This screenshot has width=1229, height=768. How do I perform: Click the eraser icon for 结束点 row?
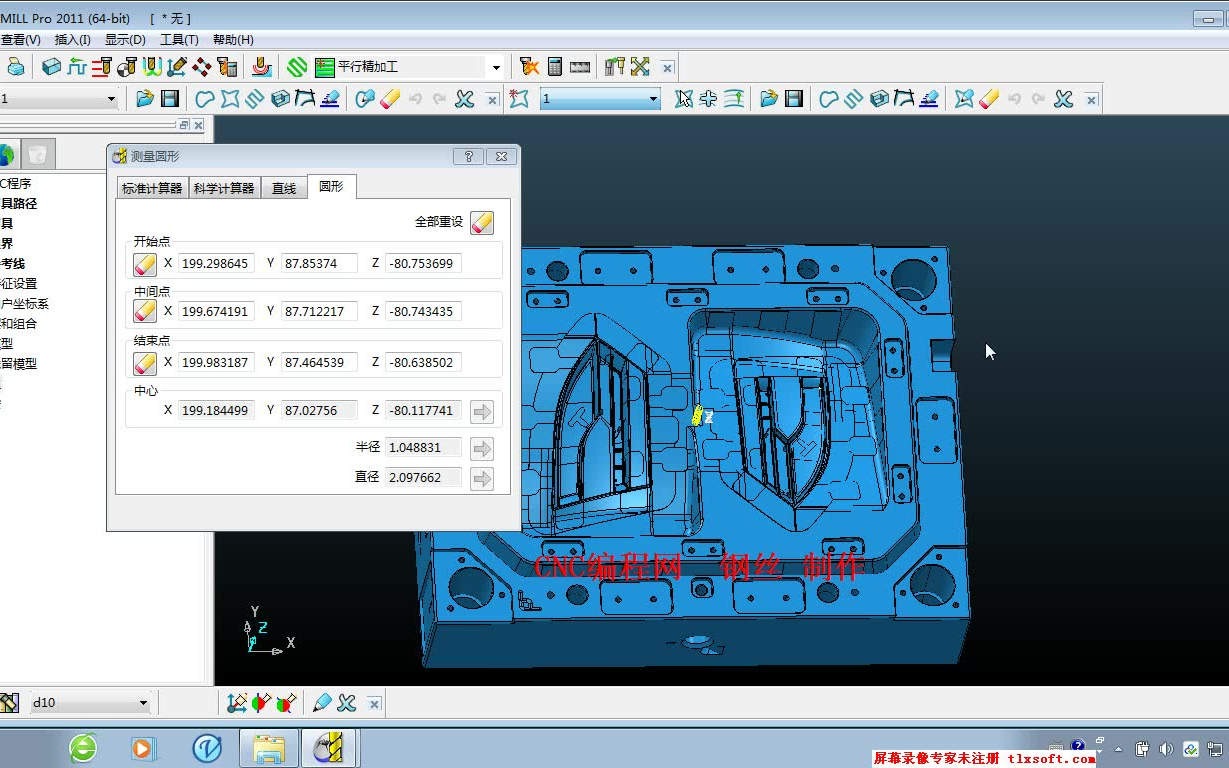(146, 362)
